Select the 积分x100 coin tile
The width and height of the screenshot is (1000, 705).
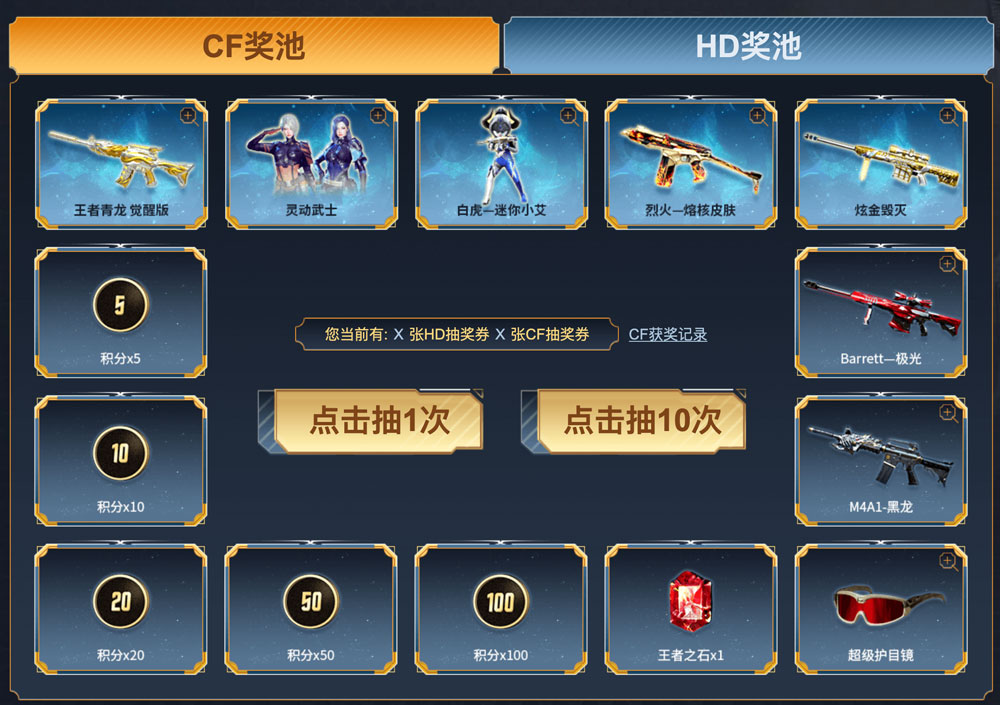click(501, 609)
